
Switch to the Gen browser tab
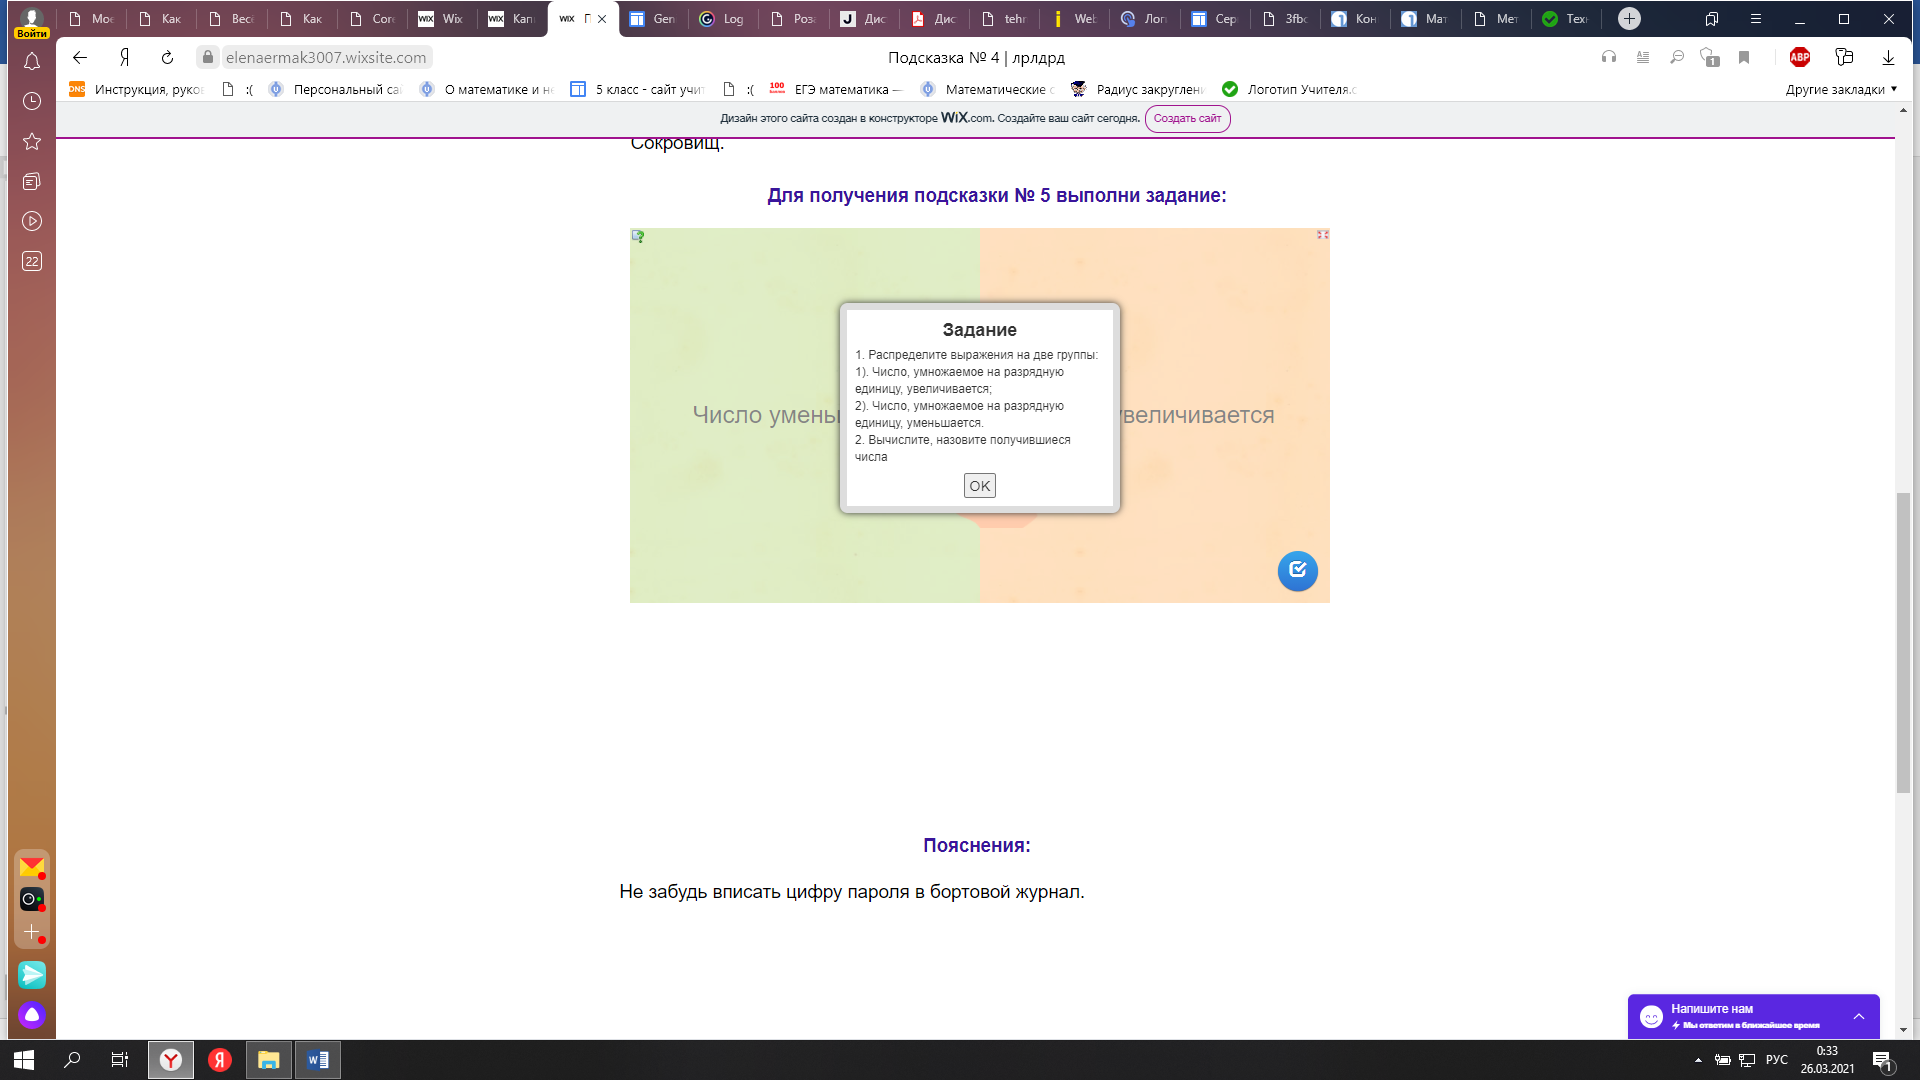click(x=653, y=18)
